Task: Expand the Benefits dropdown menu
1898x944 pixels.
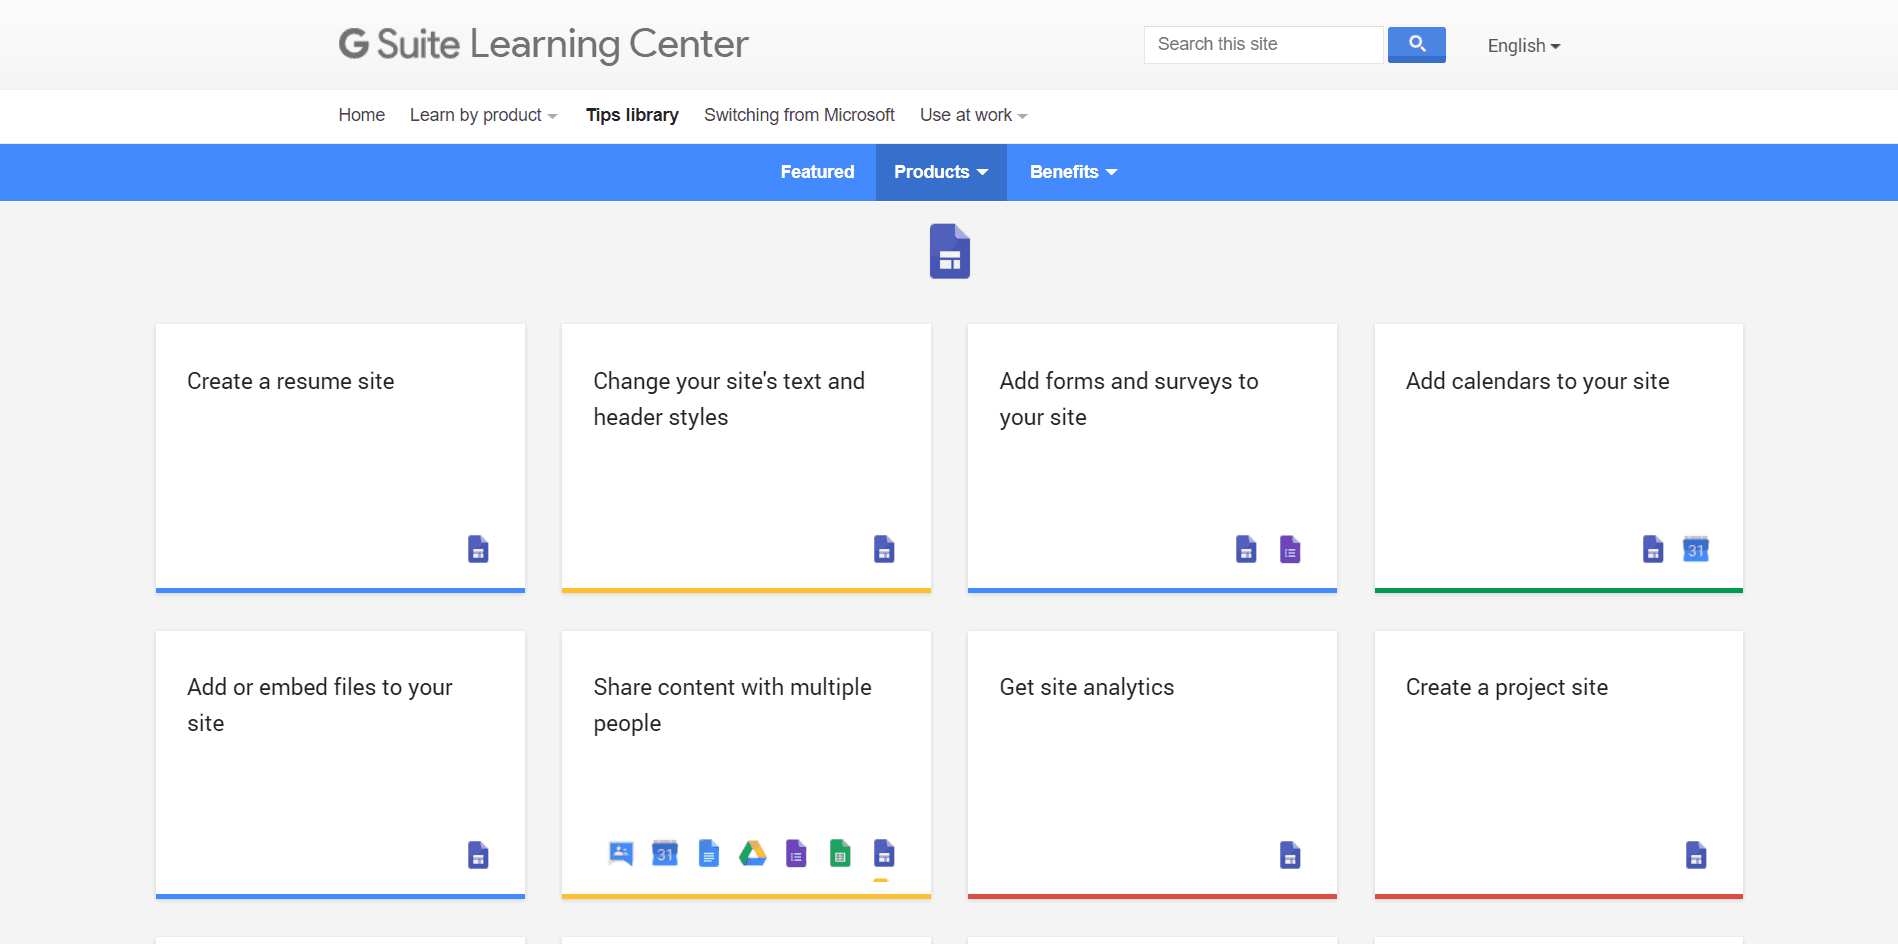Action: pos(1073,172)
